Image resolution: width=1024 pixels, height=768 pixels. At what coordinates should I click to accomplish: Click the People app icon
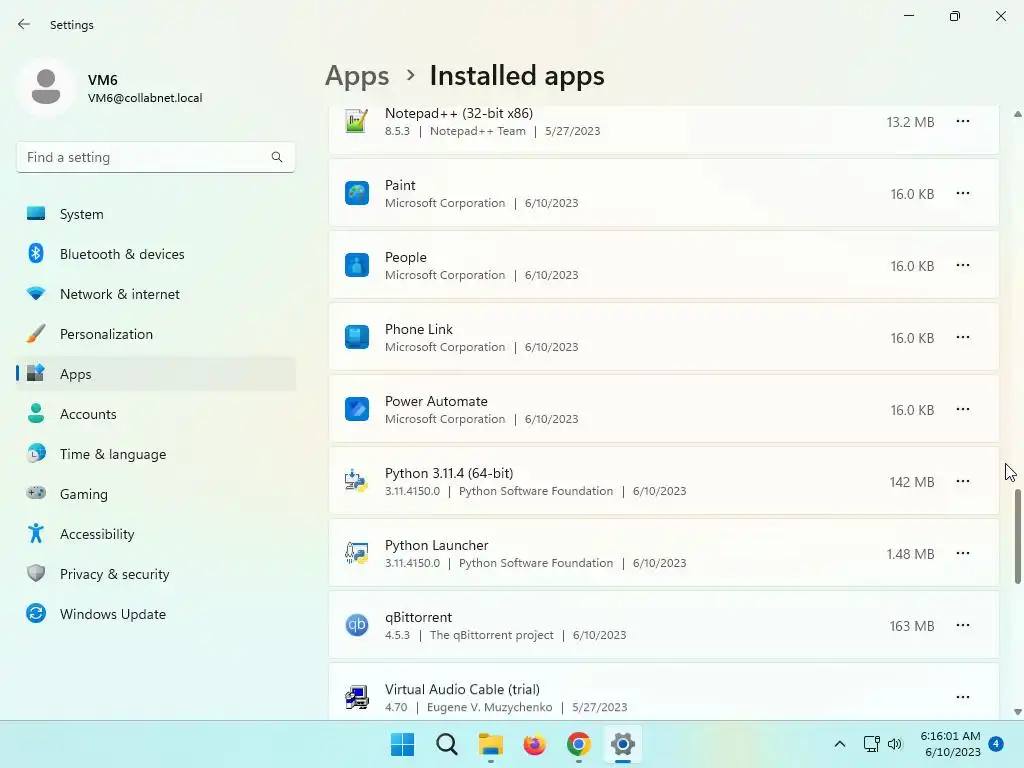click(x=357, y=265)
